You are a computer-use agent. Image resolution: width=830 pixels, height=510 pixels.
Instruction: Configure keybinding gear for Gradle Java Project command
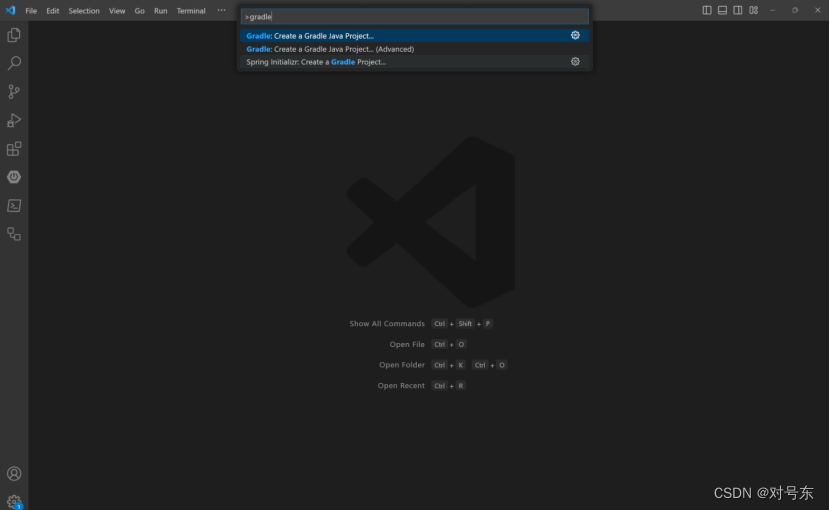coord(575,35)
